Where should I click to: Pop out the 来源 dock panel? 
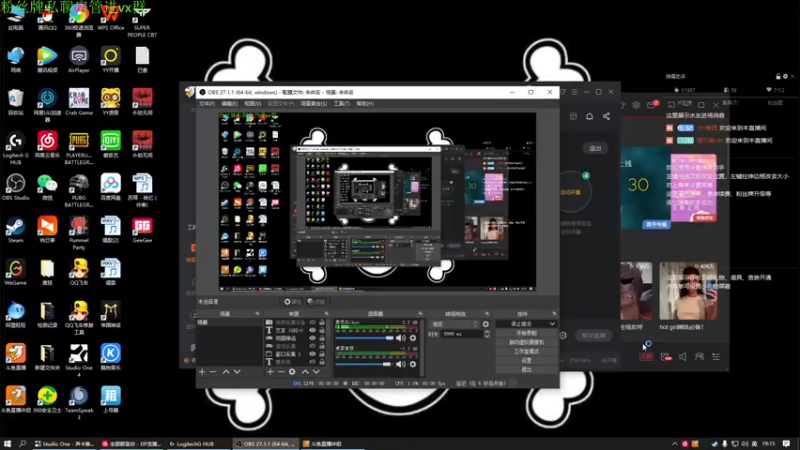[x=327, y=313]
